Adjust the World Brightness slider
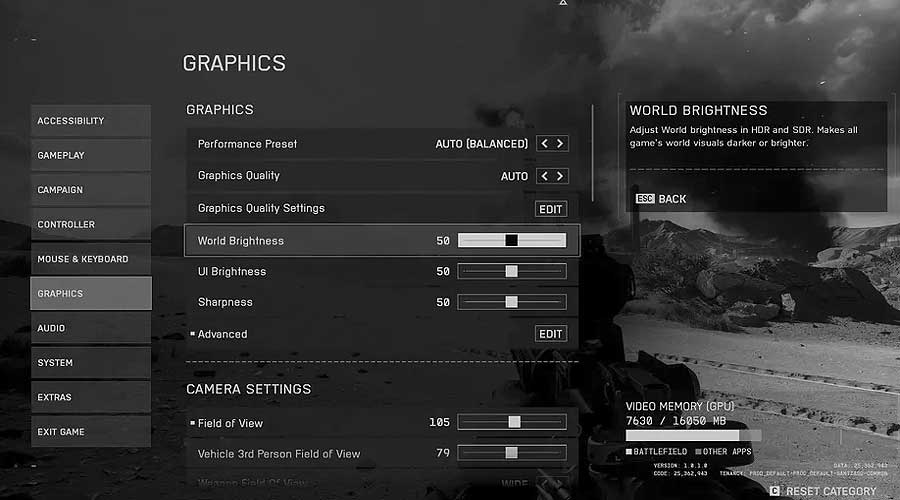The image size is (900, 500). click(511, 240)
